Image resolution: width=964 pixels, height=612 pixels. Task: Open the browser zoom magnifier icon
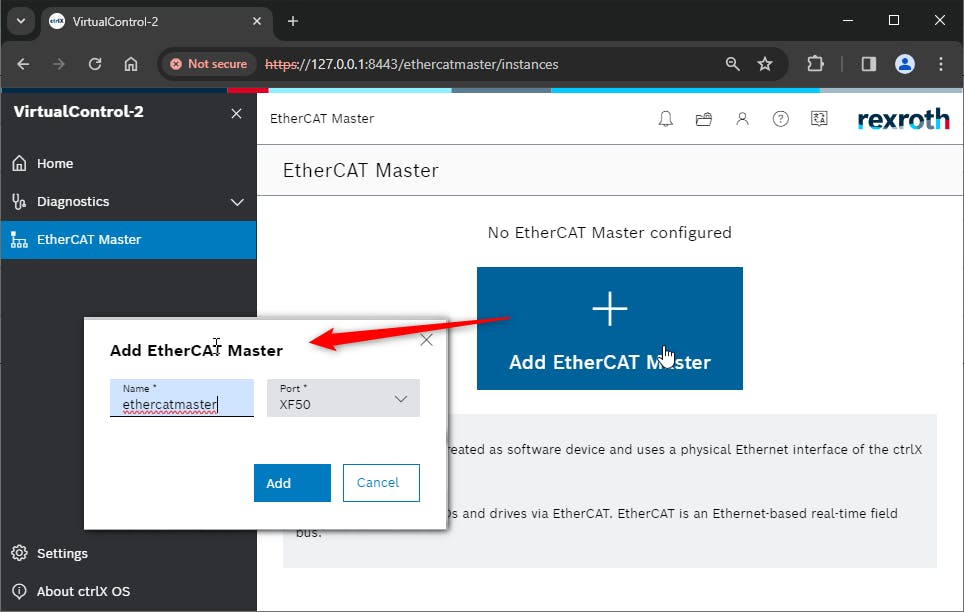pyautogui.click(x=732, y=64)
